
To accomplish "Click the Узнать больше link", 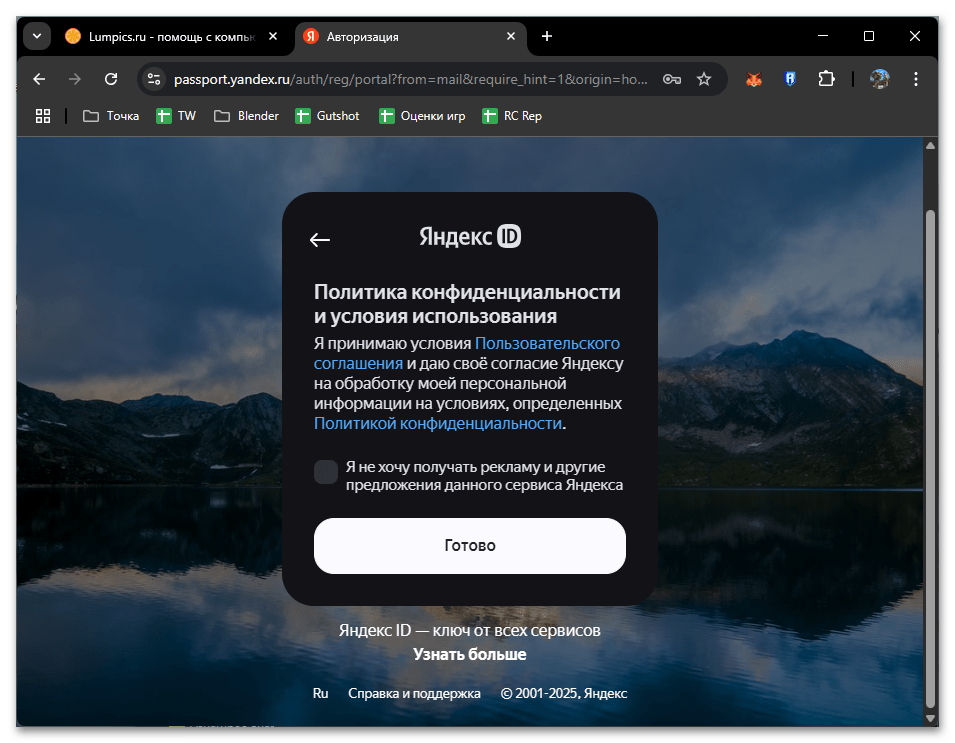I will click(x=470, y=654).
